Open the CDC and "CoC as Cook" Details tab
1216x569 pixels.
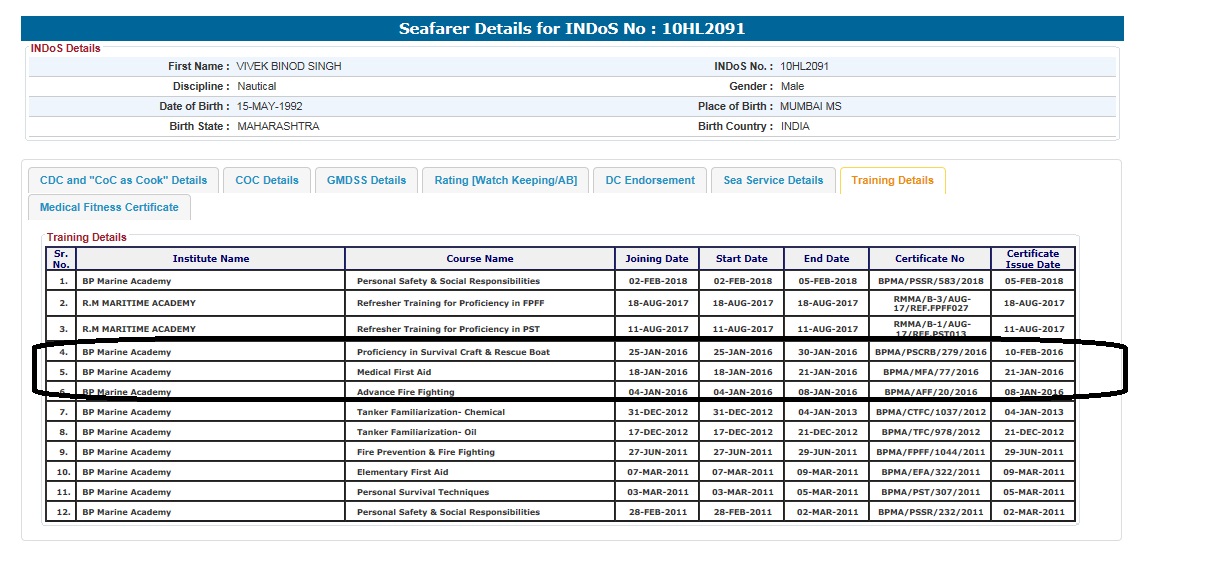click(123, 181)
